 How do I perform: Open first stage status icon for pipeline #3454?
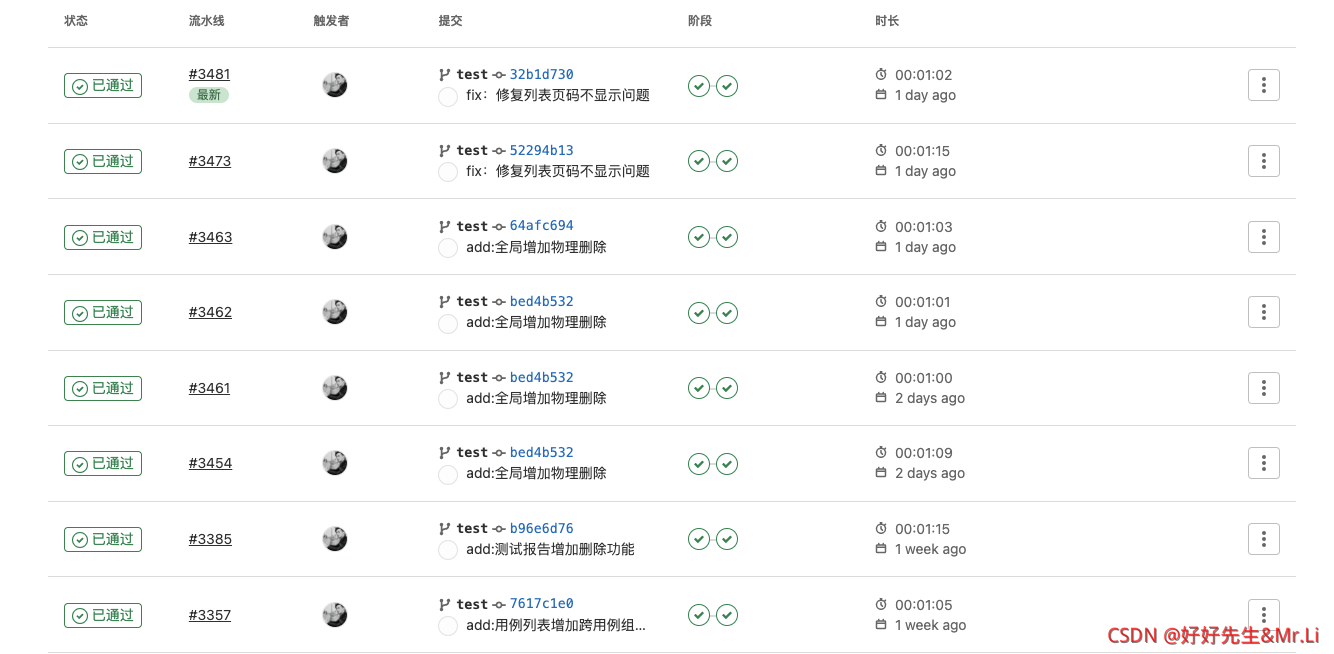pyautogui.click(x=699, y=464)
